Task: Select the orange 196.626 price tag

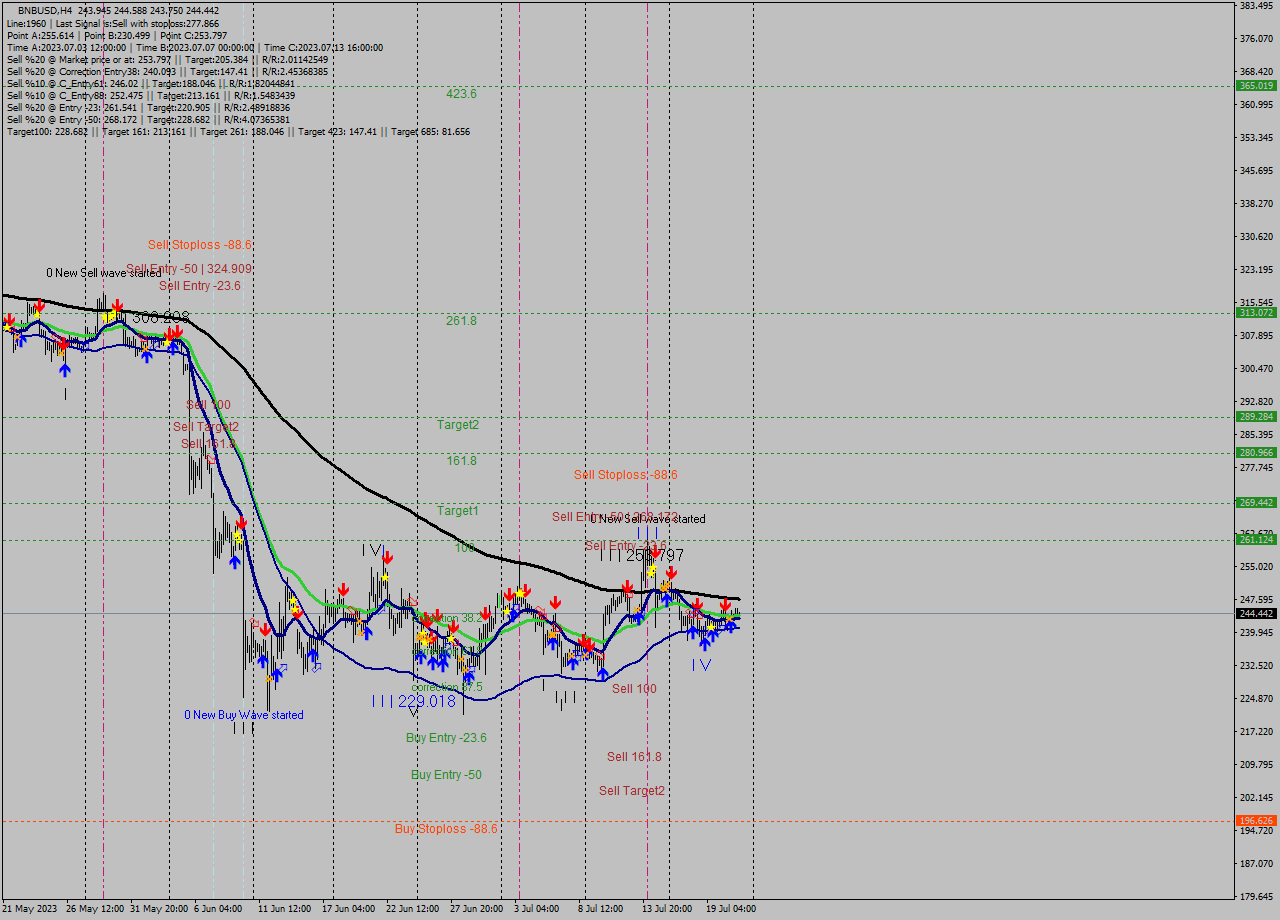Action: coord(1256,821)
